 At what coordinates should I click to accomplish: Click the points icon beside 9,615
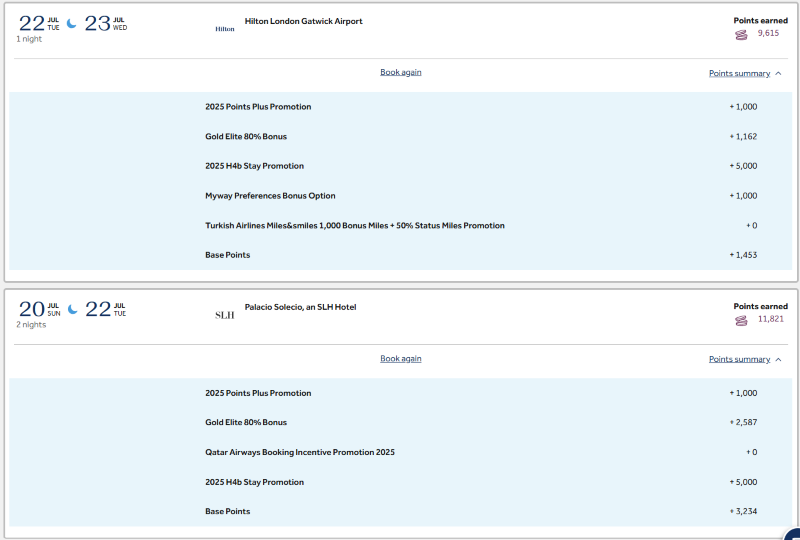click(x=741, y=35)
